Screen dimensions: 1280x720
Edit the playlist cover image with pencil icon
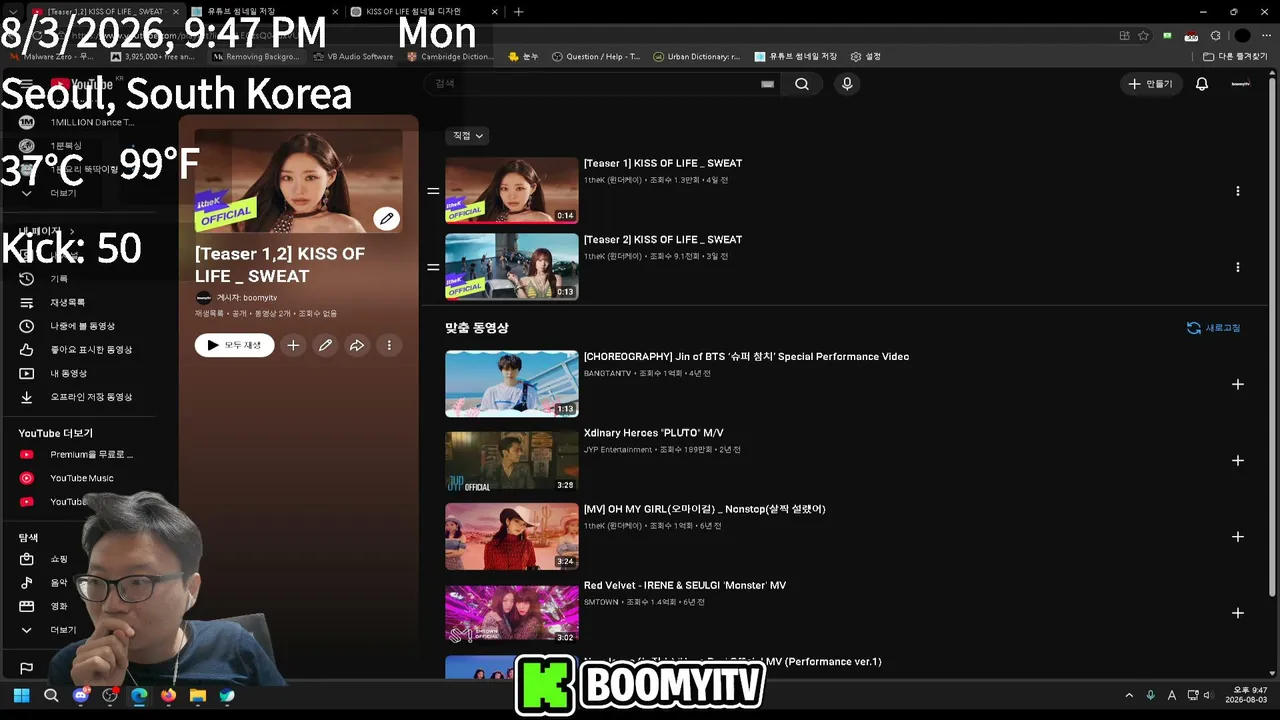[x=387, y=218]
